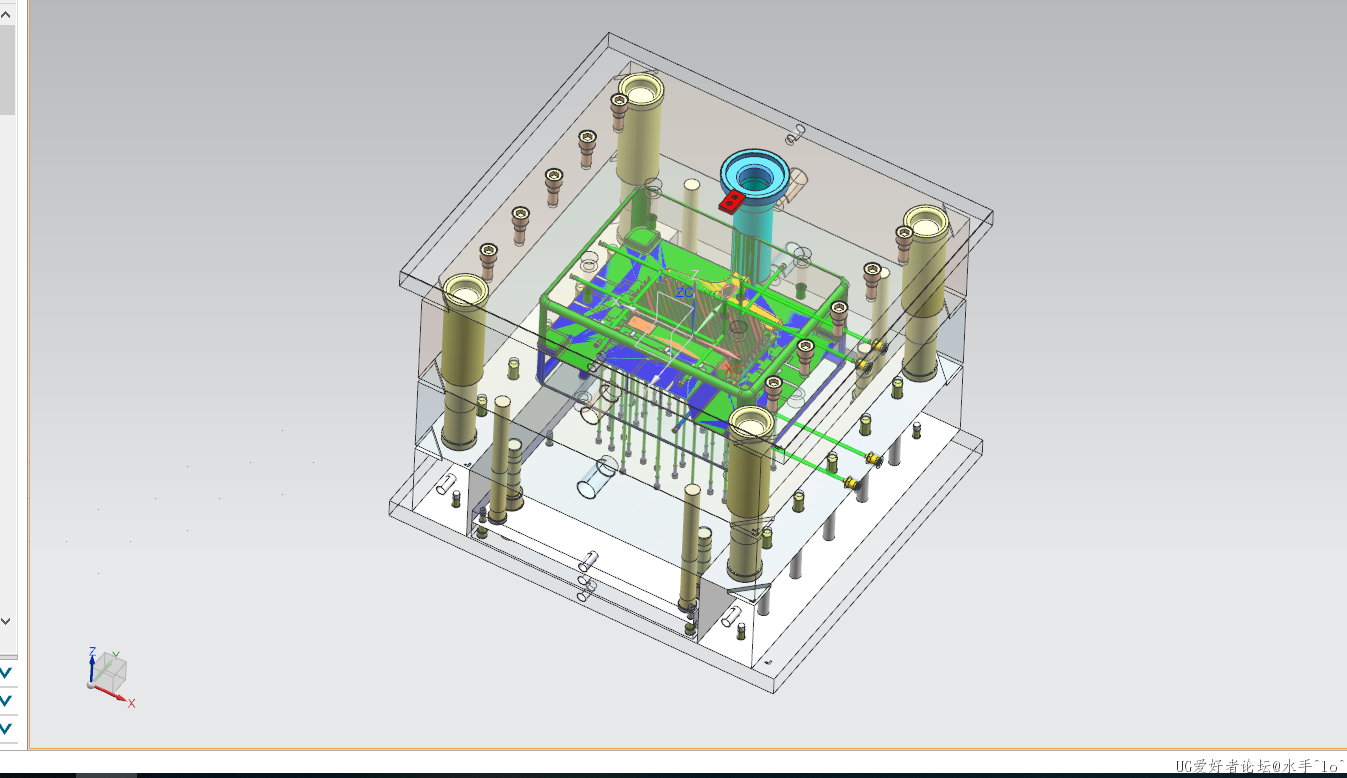Expand the second of the three collapsed chevron groups
This screenshot has height=778, width=1347.
[6, 701]
